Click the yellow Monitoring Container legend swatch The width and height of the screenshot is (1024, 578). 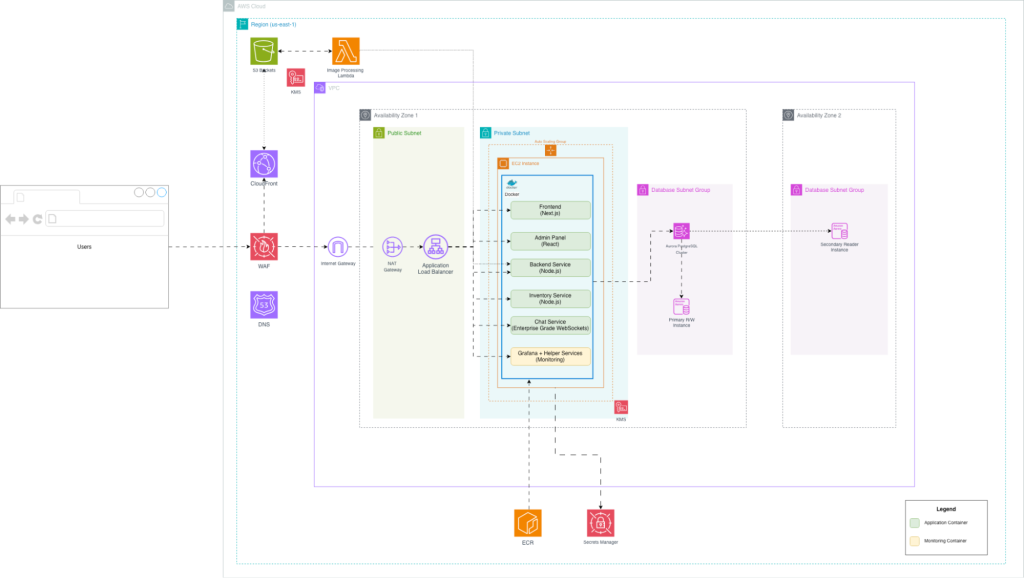tap(915, 541)
